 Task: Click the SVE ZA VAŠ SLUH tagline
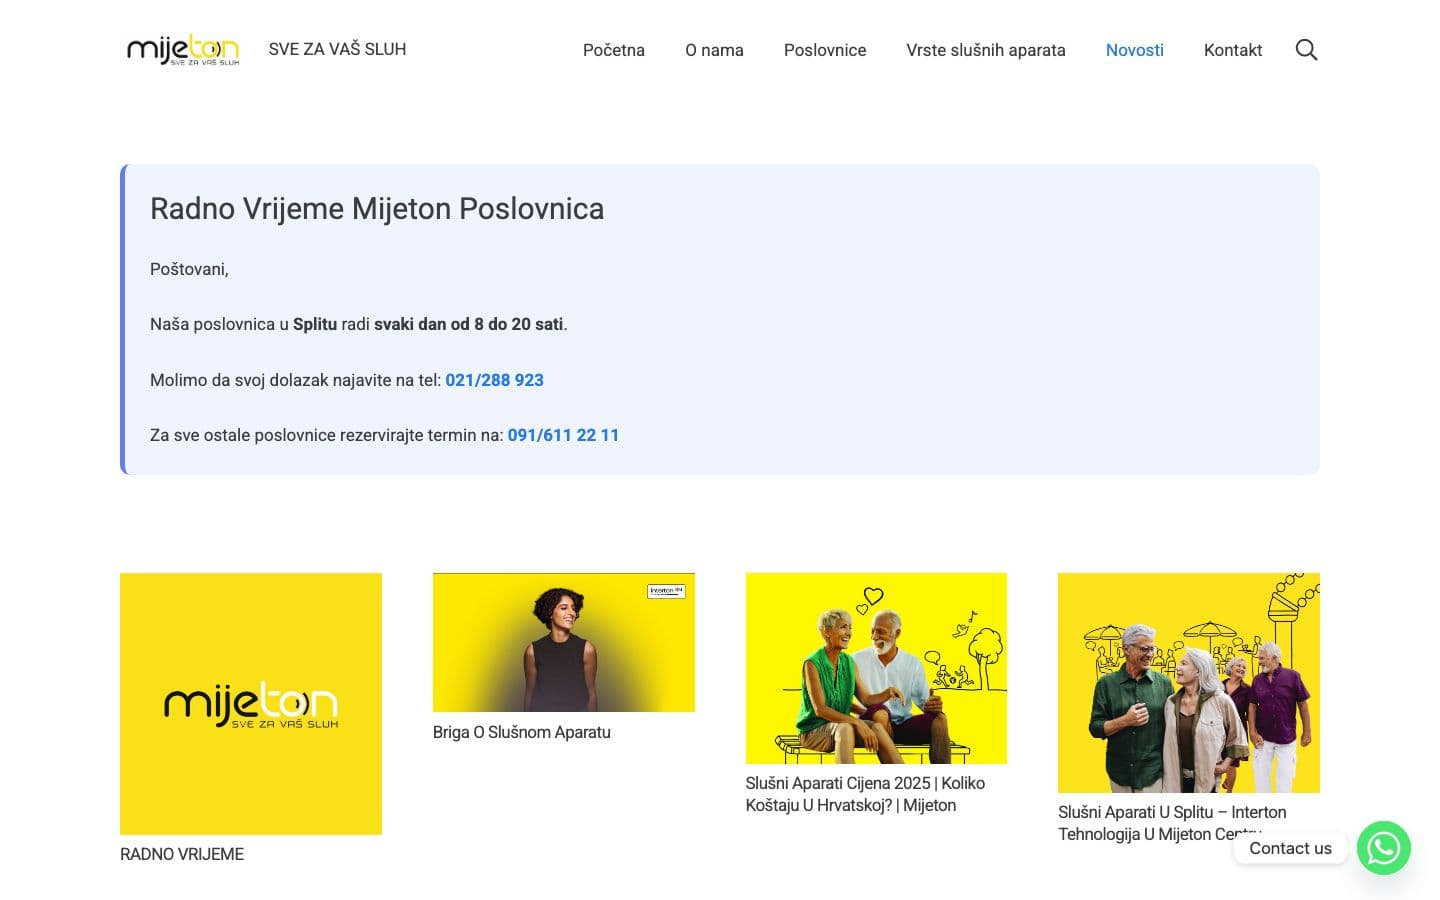(x=337, y=49)
